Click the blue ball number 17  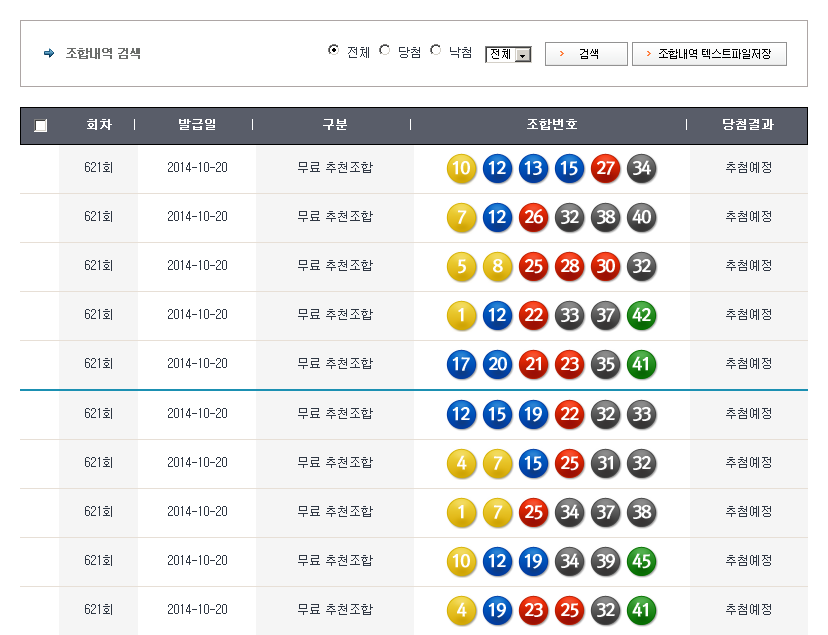click(x=461, y=364)
